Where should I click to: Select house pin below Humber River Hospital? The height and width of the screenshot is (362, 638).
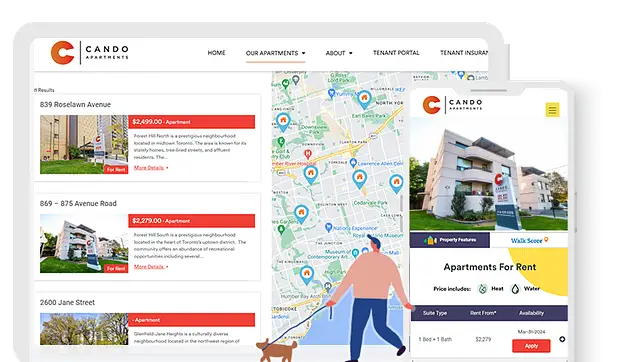(311, 175)
